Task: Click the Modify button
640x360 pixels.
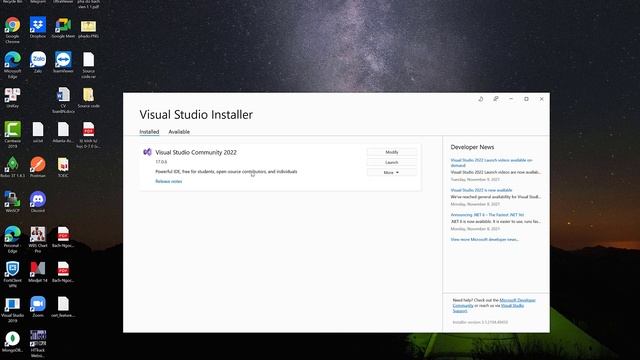Action: (392, 152)
